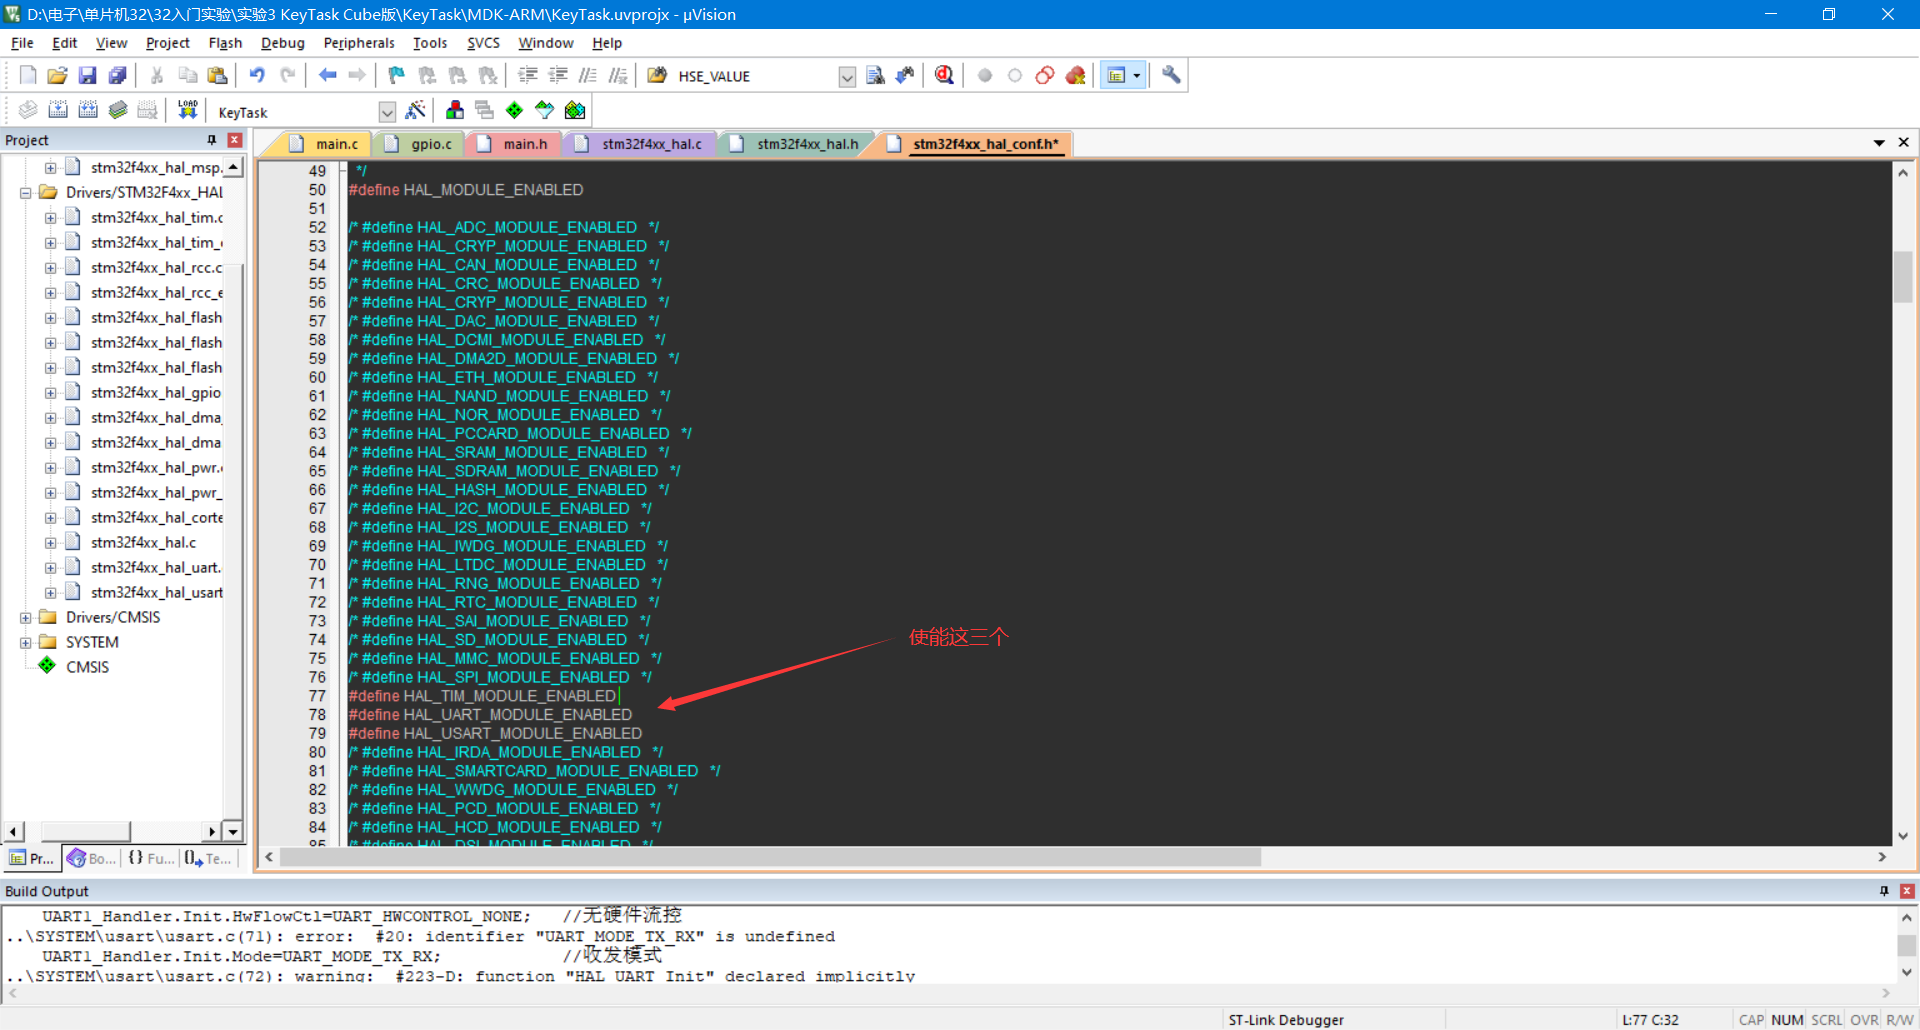
Task: Close the Build Output panel
Action: pyautogui.click(x=1907, y=891)
